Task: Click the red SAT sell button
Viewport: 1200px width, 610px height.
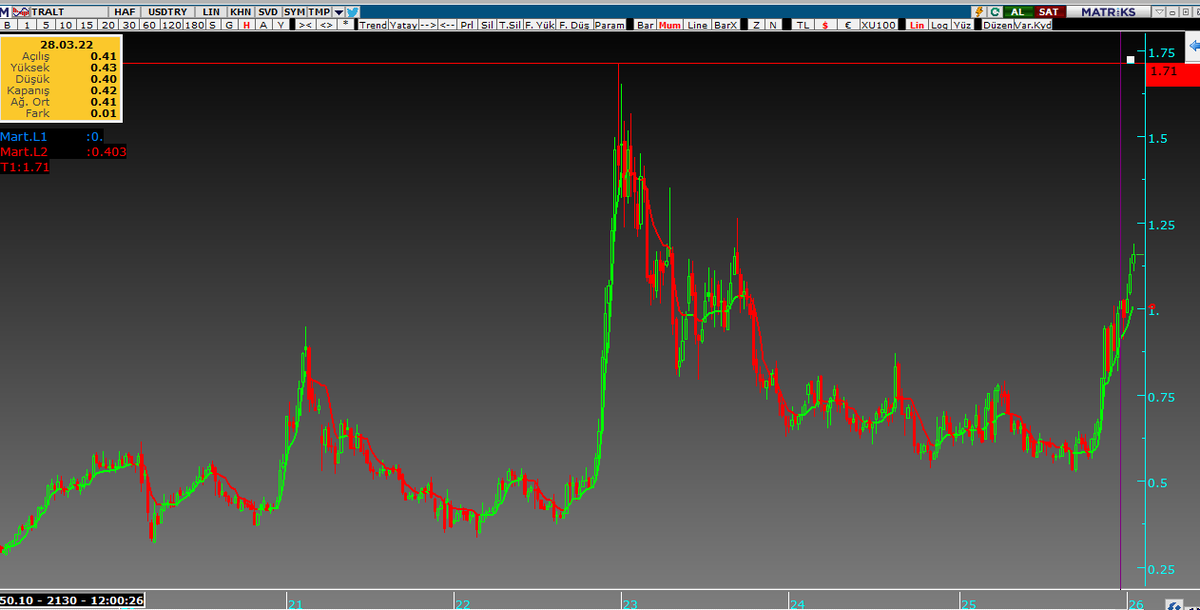Action: pos(1048,12)
